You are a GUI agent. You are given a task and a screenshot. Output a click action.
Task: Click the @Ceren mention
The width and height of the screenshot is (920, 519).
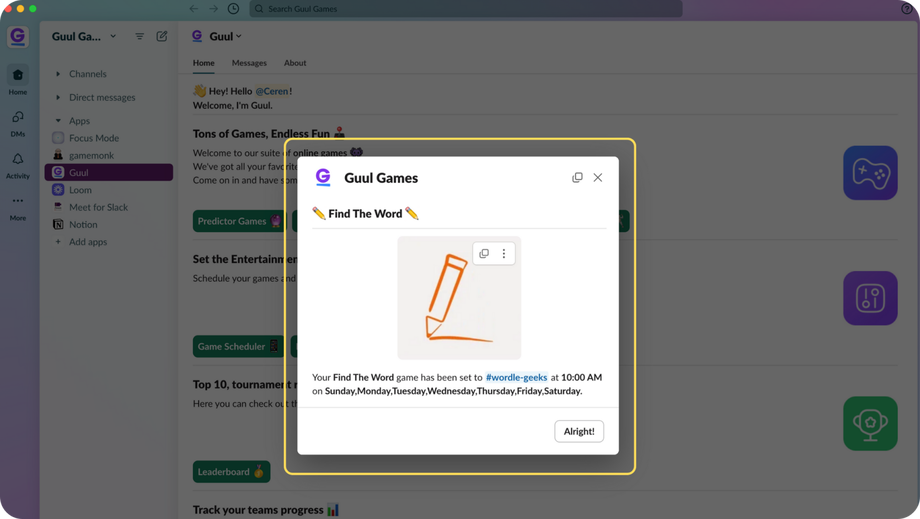272,91
